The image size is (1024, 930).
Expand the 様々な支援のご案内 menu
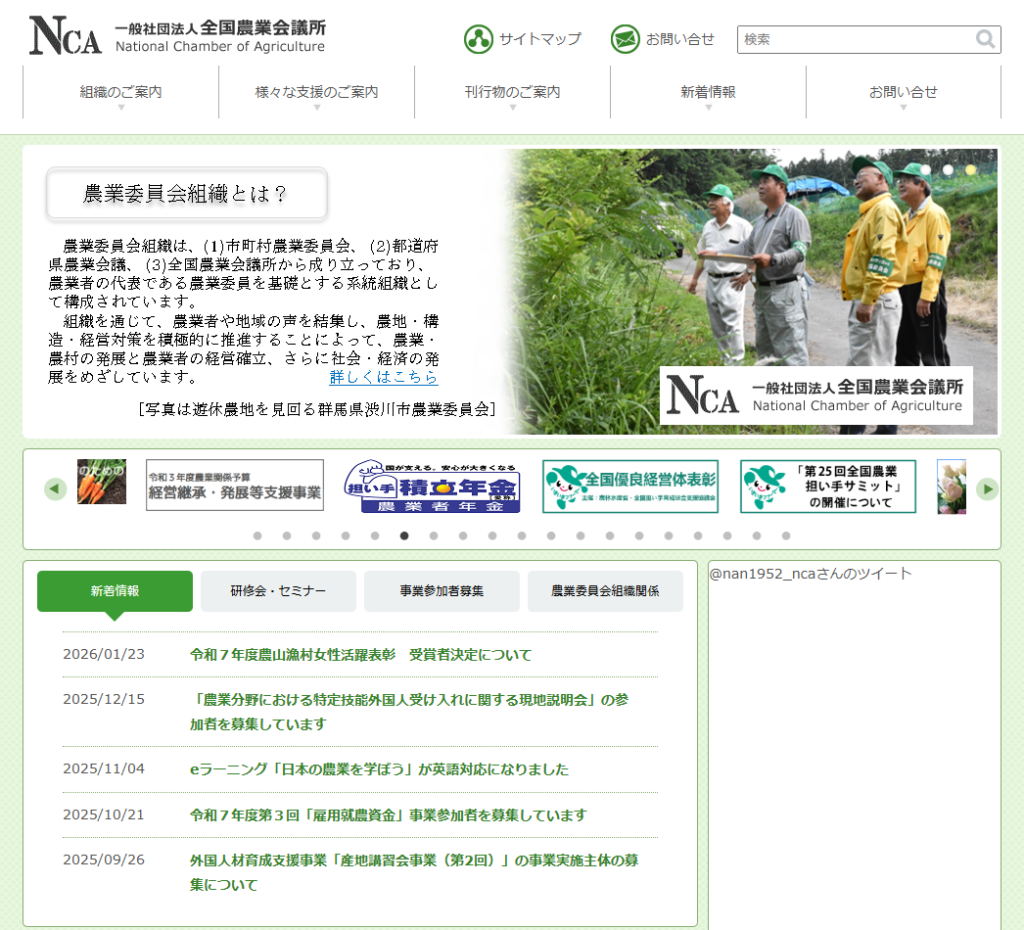316,92
